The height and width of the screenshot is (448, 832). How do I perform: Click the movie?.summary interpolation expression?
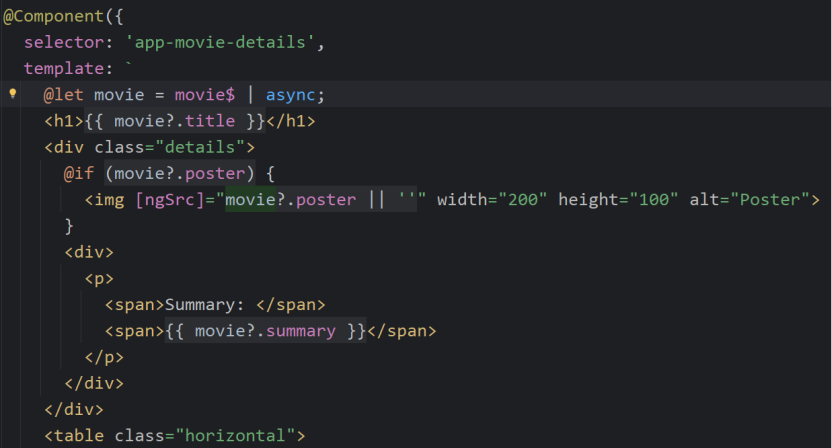coord(265,330)
